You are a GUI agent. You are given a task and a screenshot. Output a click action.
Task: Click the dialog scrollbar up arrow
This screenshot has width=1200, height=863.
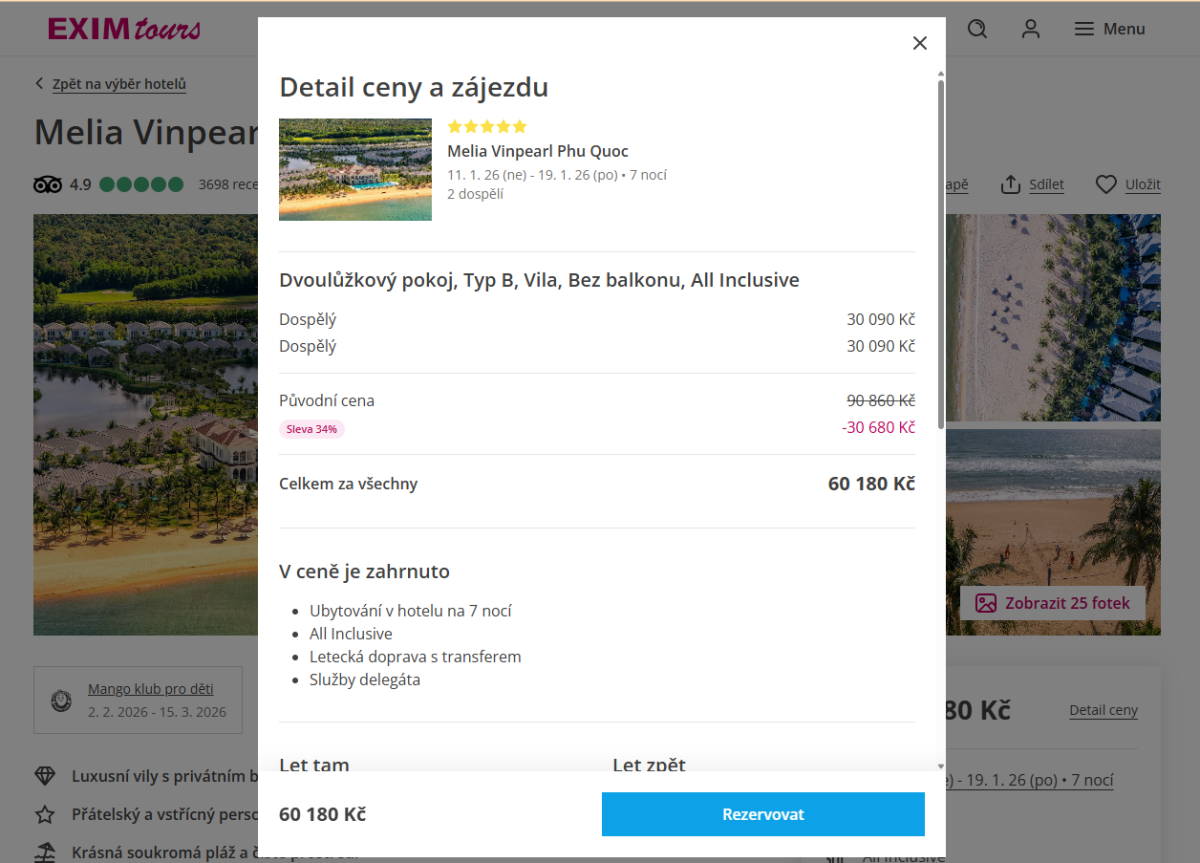point(941,75)
